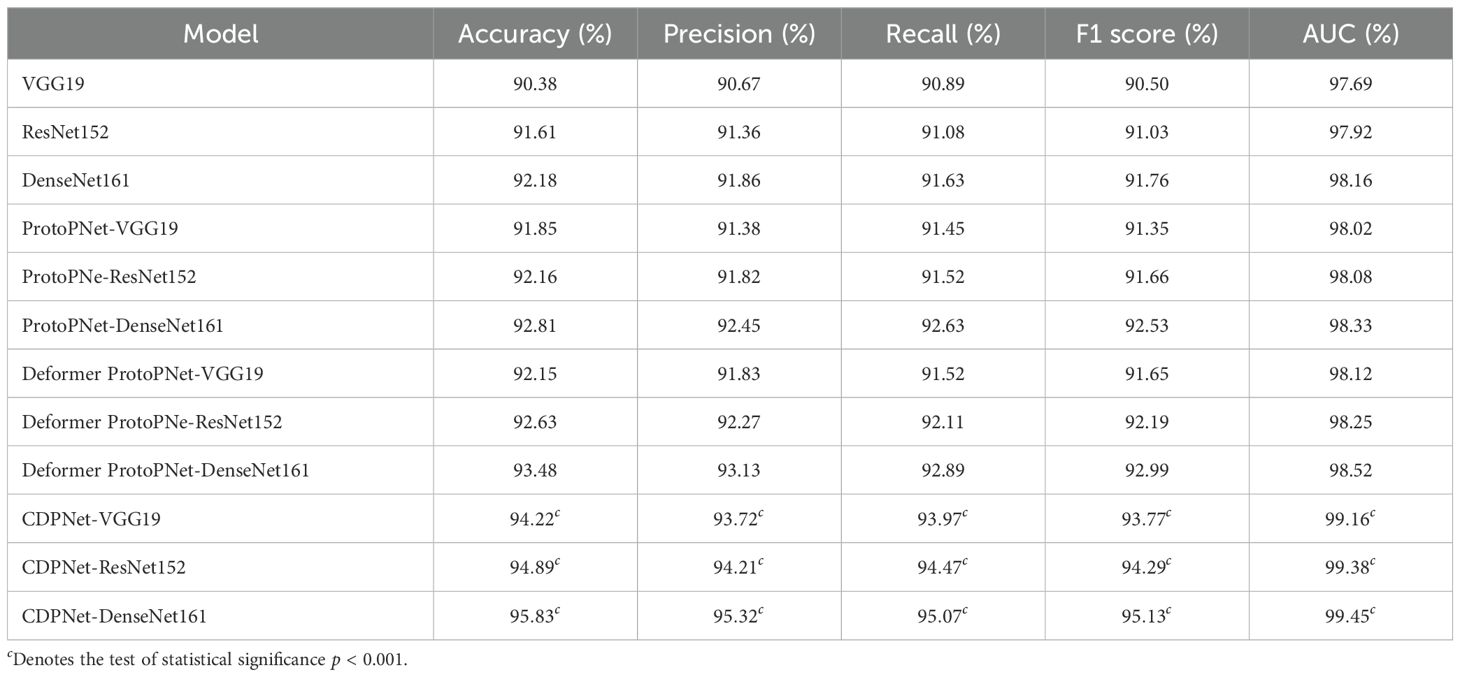
Task: Click the ResNet152 model name cell
Action: [x=65, y=132]
